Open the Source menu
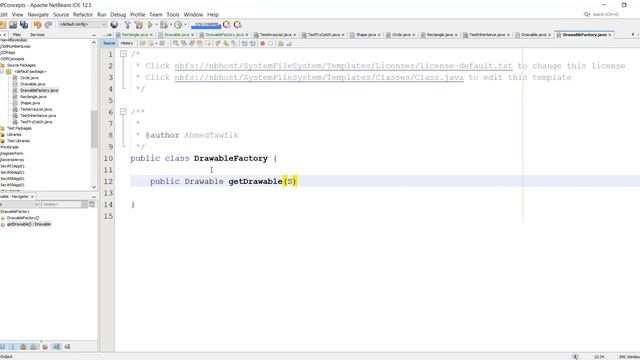 (x=61, y=14)
